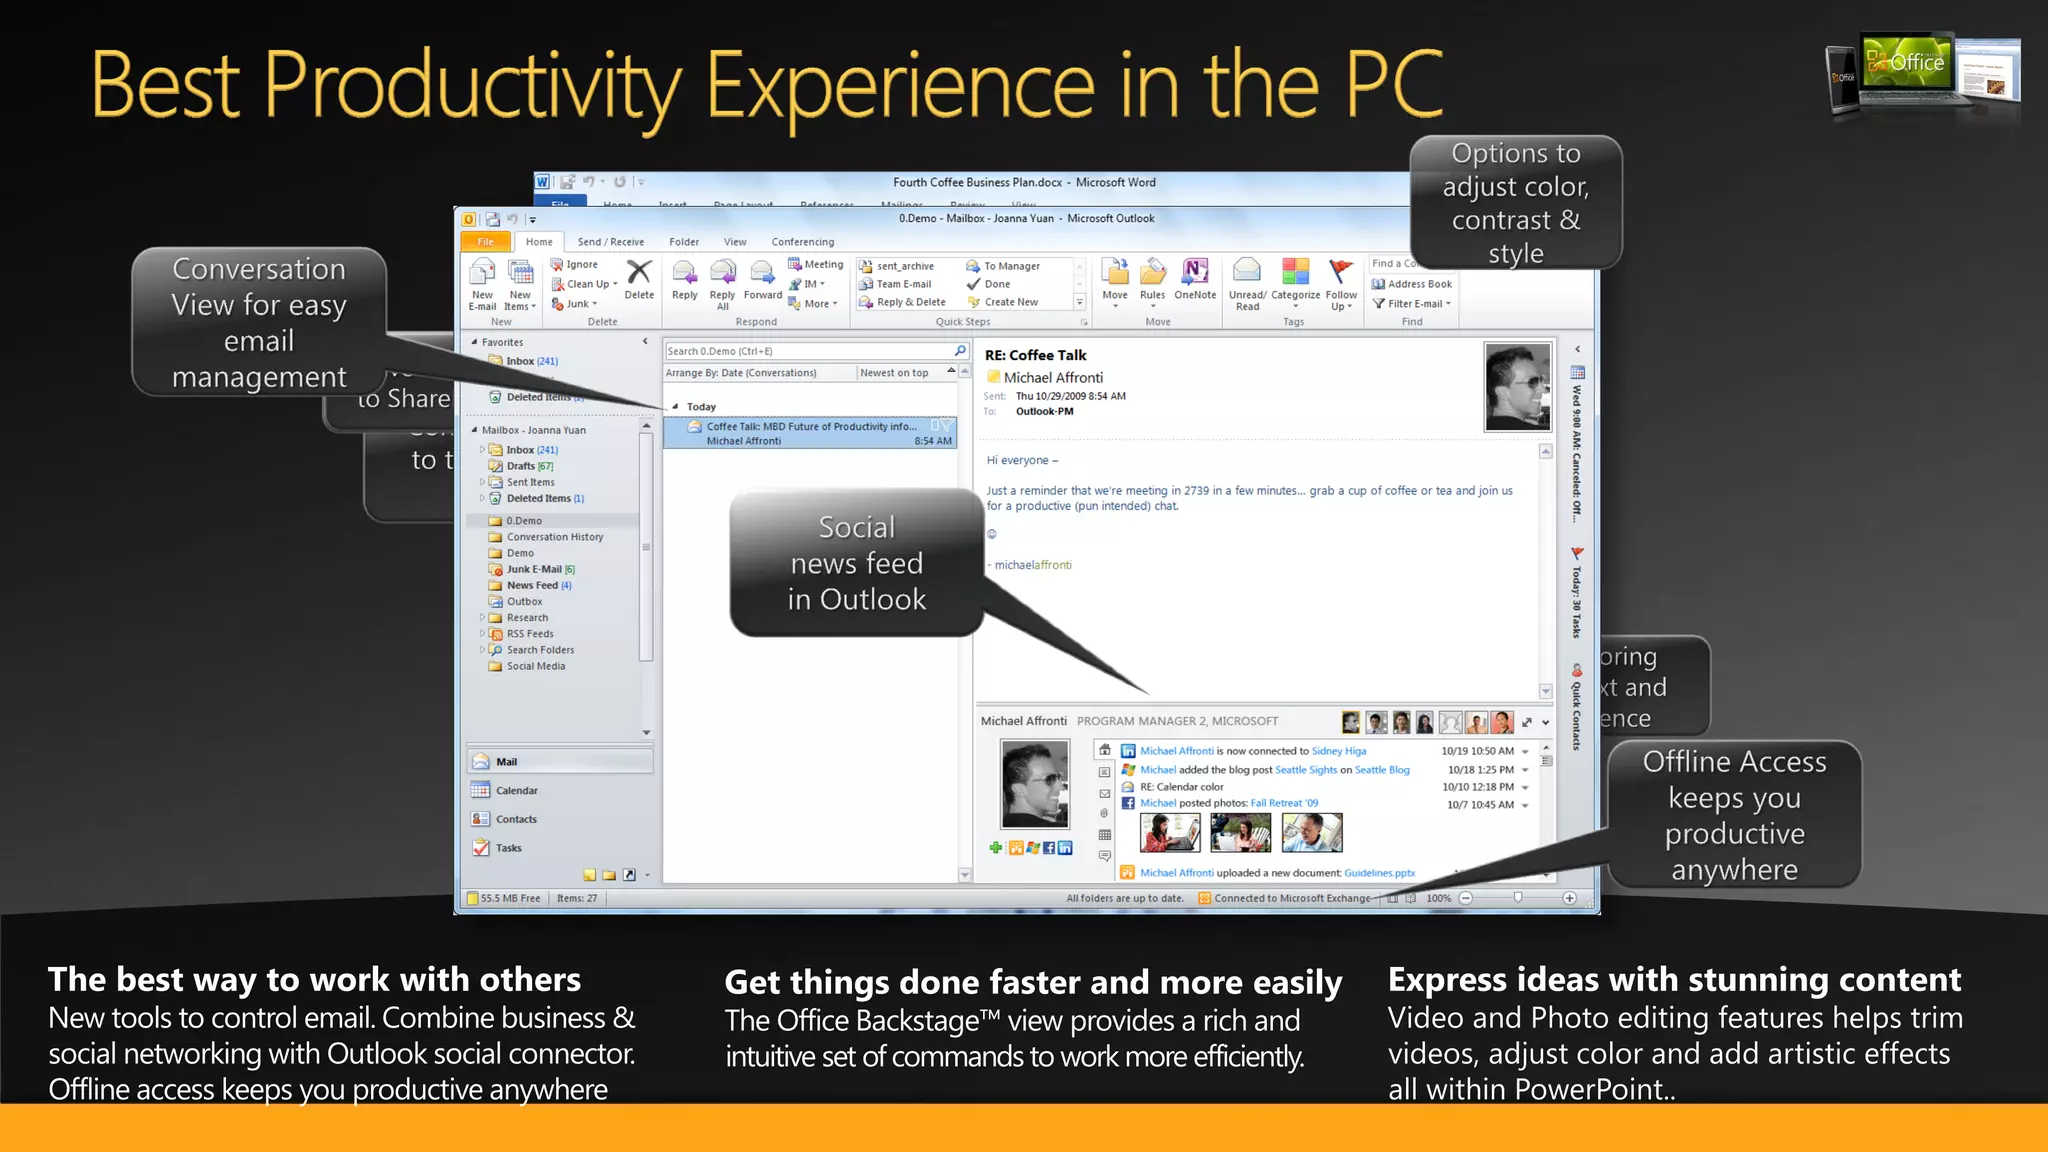This screenshot has width=2048, height=1152.
Task: Open OneNote from the Move group
Action: coord(1195,272)
